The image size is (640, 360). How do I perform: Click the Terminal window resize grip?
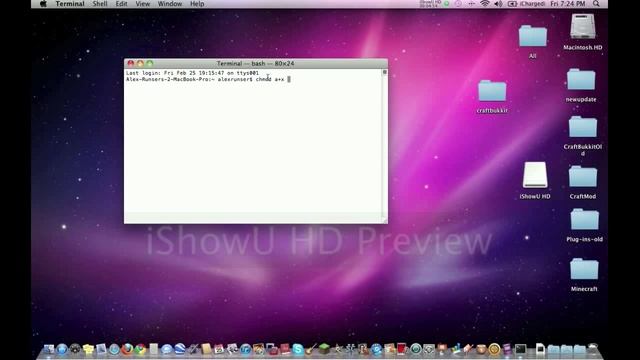[x=384, y=220]
